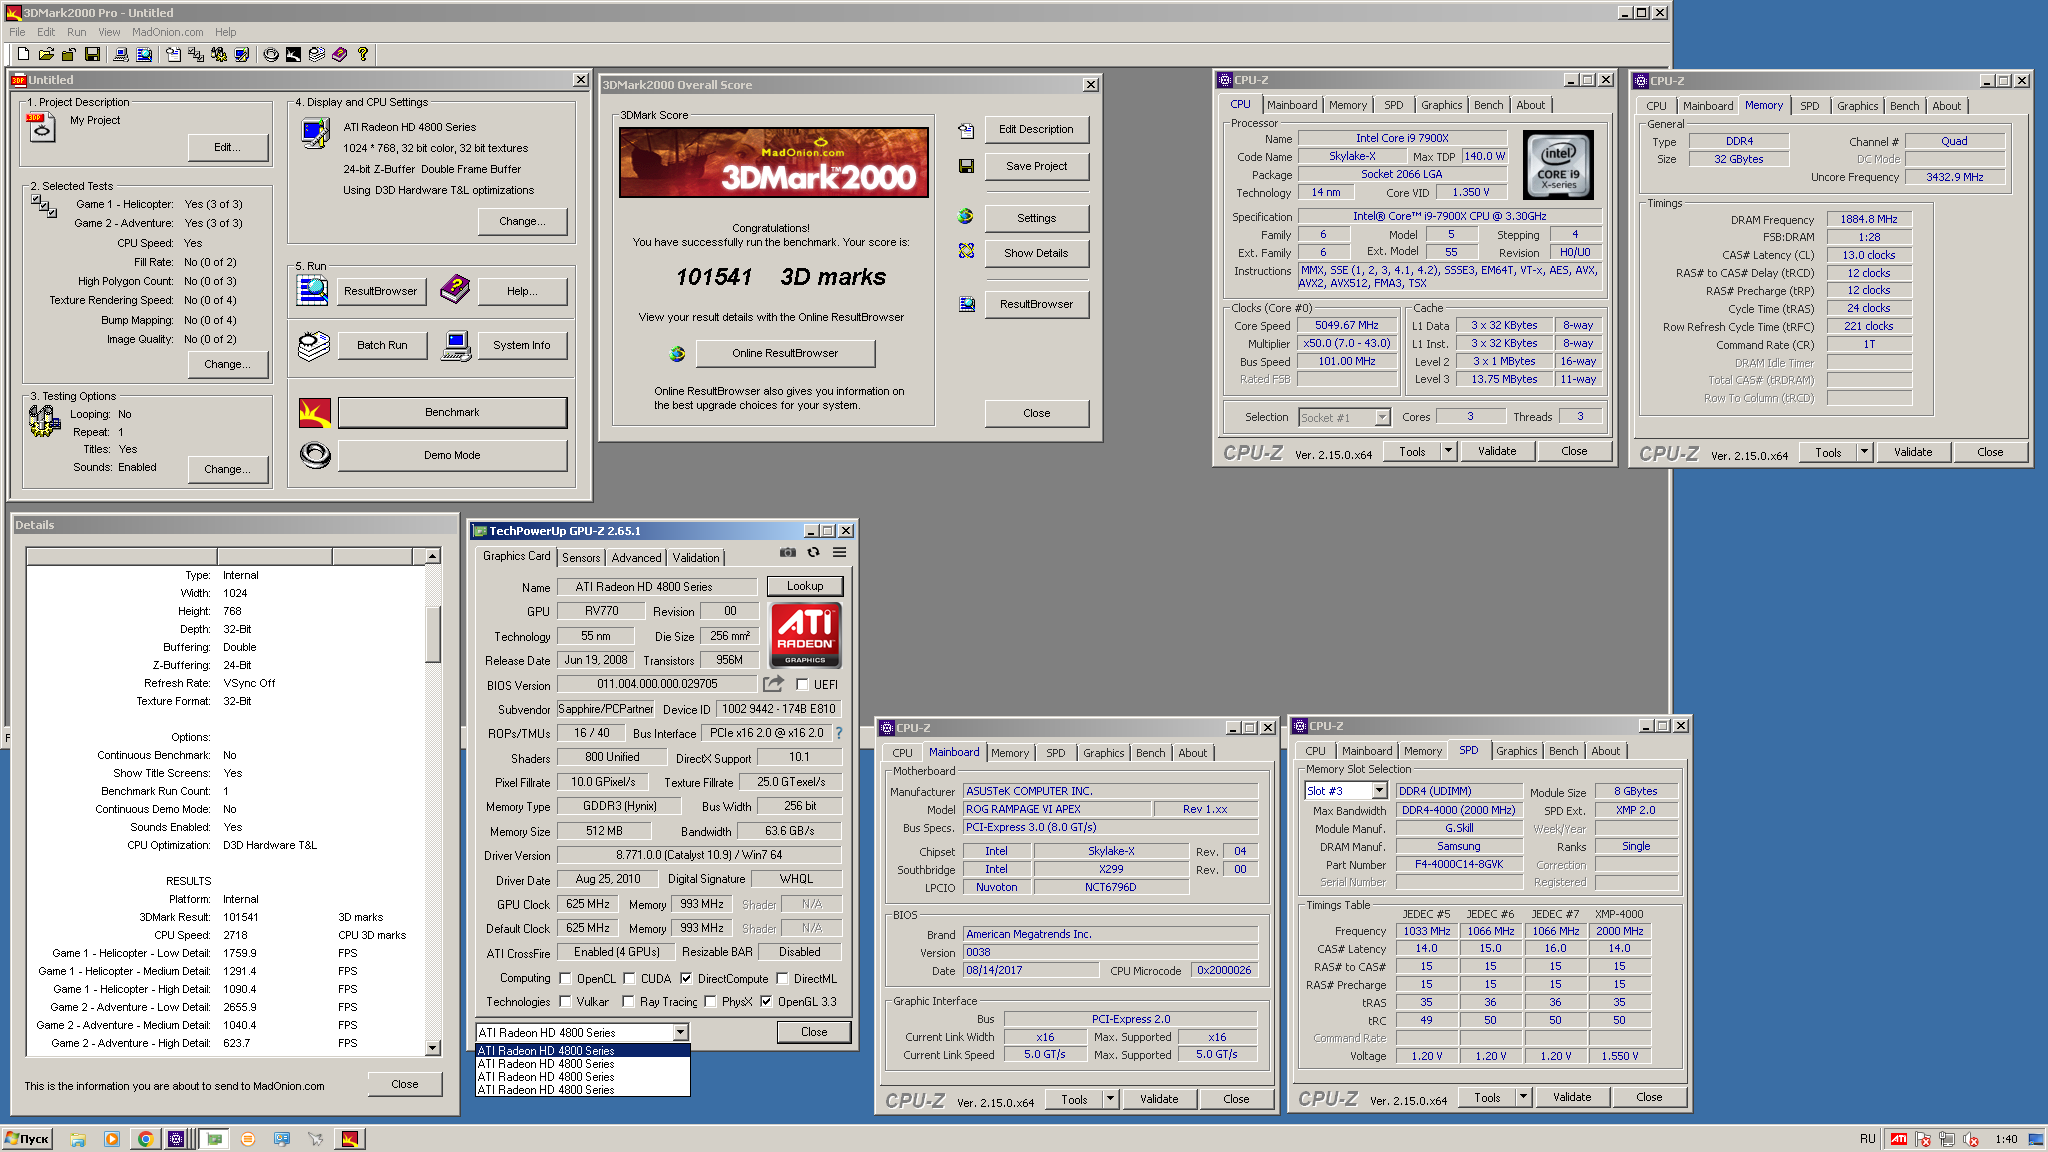This screenshot has height=1152, width=2048.
Task: Expand Tools dropdown arrow in CPU-Z SPD window
Action: click(1523, 1097)
